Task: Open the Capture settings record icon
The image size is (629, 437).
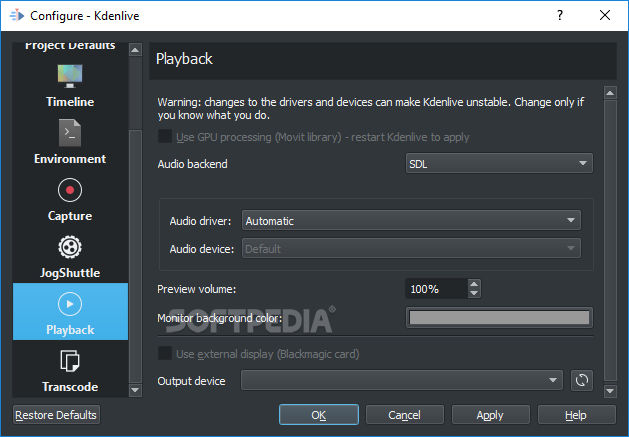Action: pyautogui.click(x=70, y=190)
